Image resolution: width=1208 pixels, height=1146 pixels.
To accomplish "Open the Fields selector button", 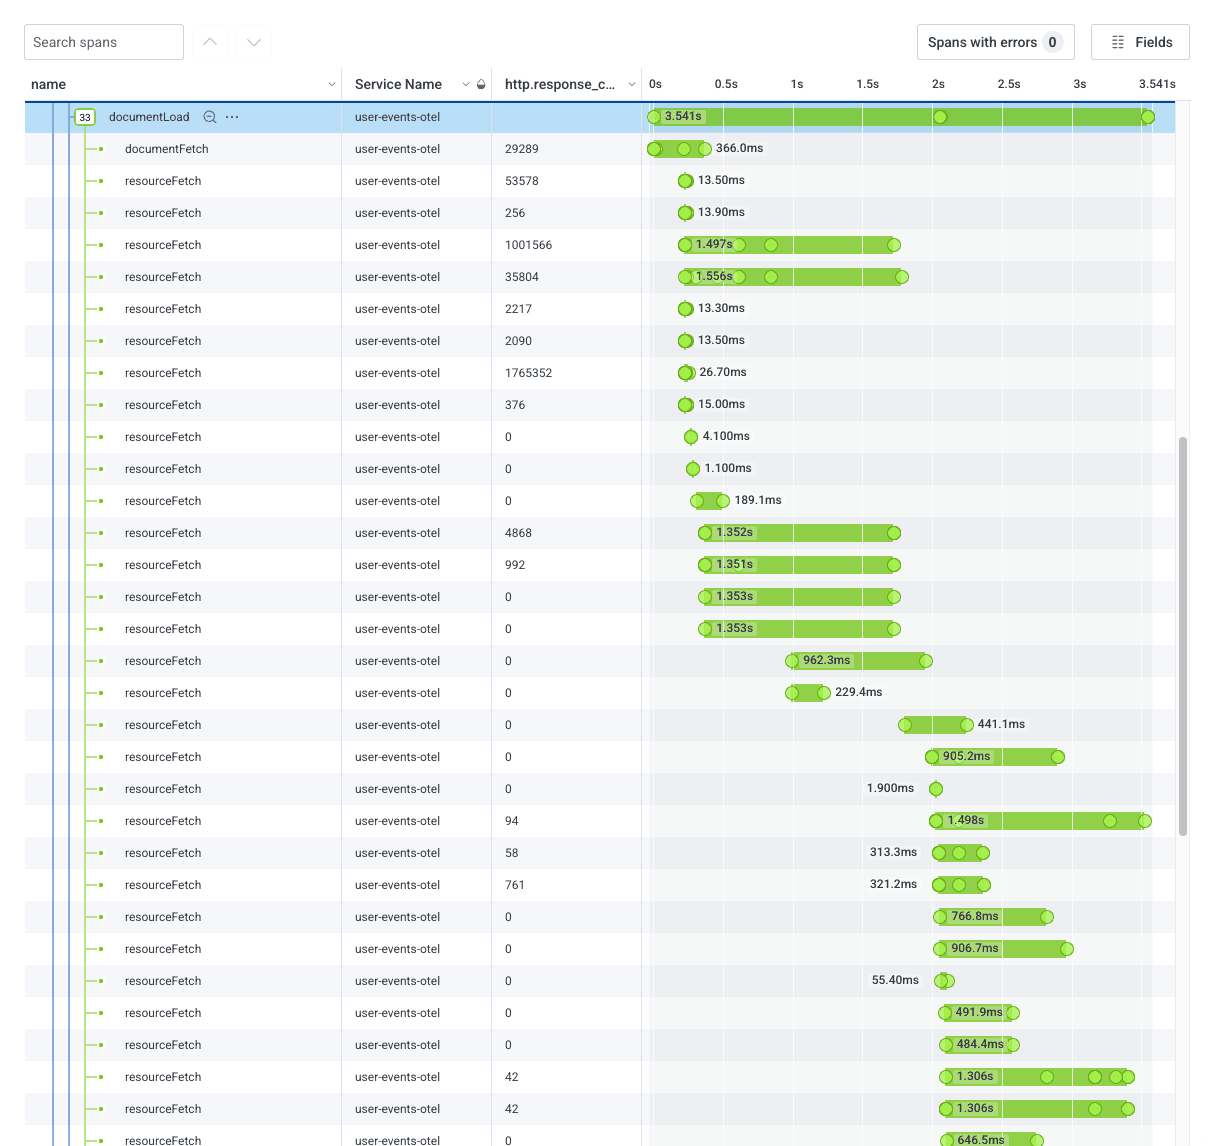I will tap(1140, 42).
